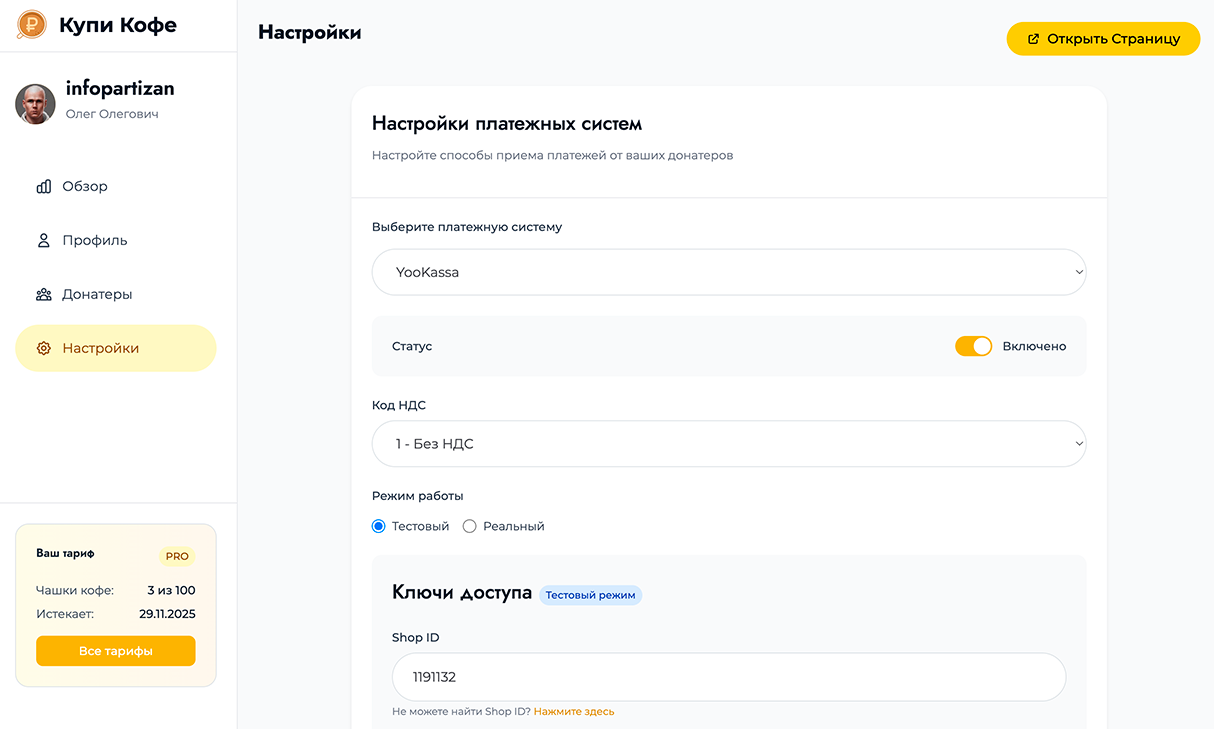This screenshot has width=1214, height=729.
Task: Click the Настройки gear icon
Action: pos(44,348)
